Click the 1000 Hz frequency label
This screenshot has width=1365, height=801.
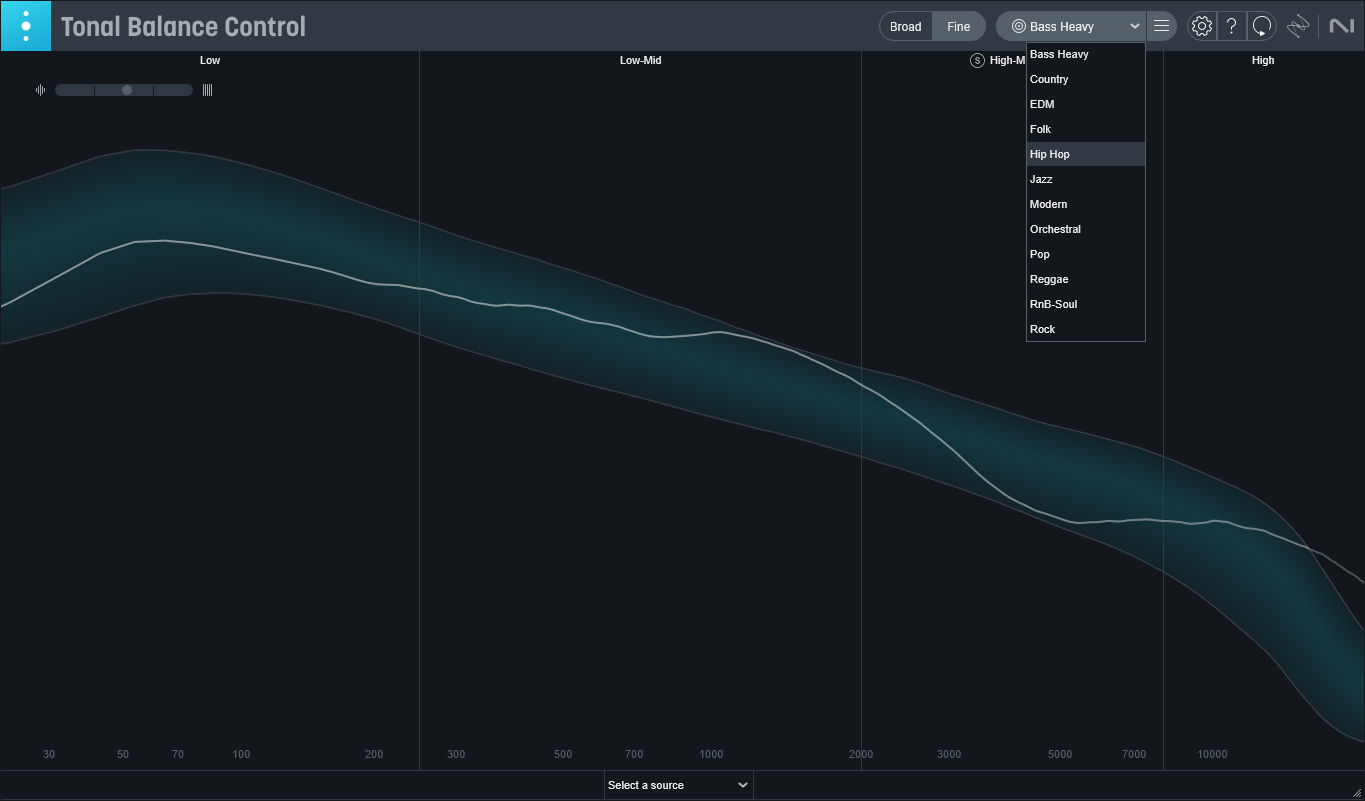(711, 754)
